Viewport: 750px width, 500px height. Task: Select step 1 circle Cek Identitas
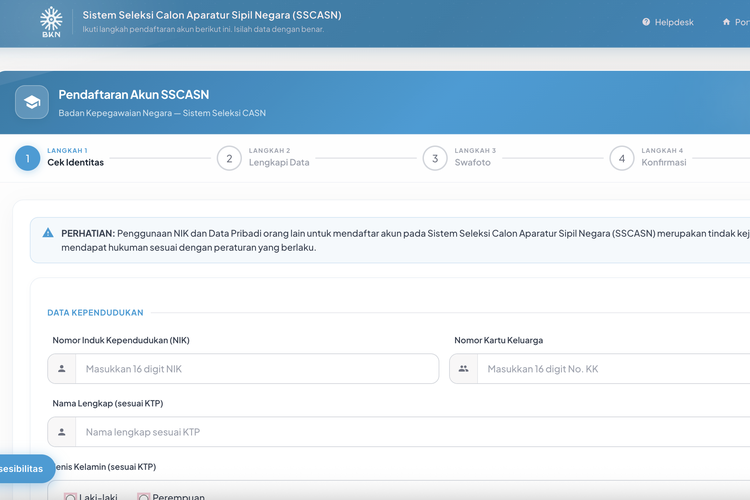(28, 158)
